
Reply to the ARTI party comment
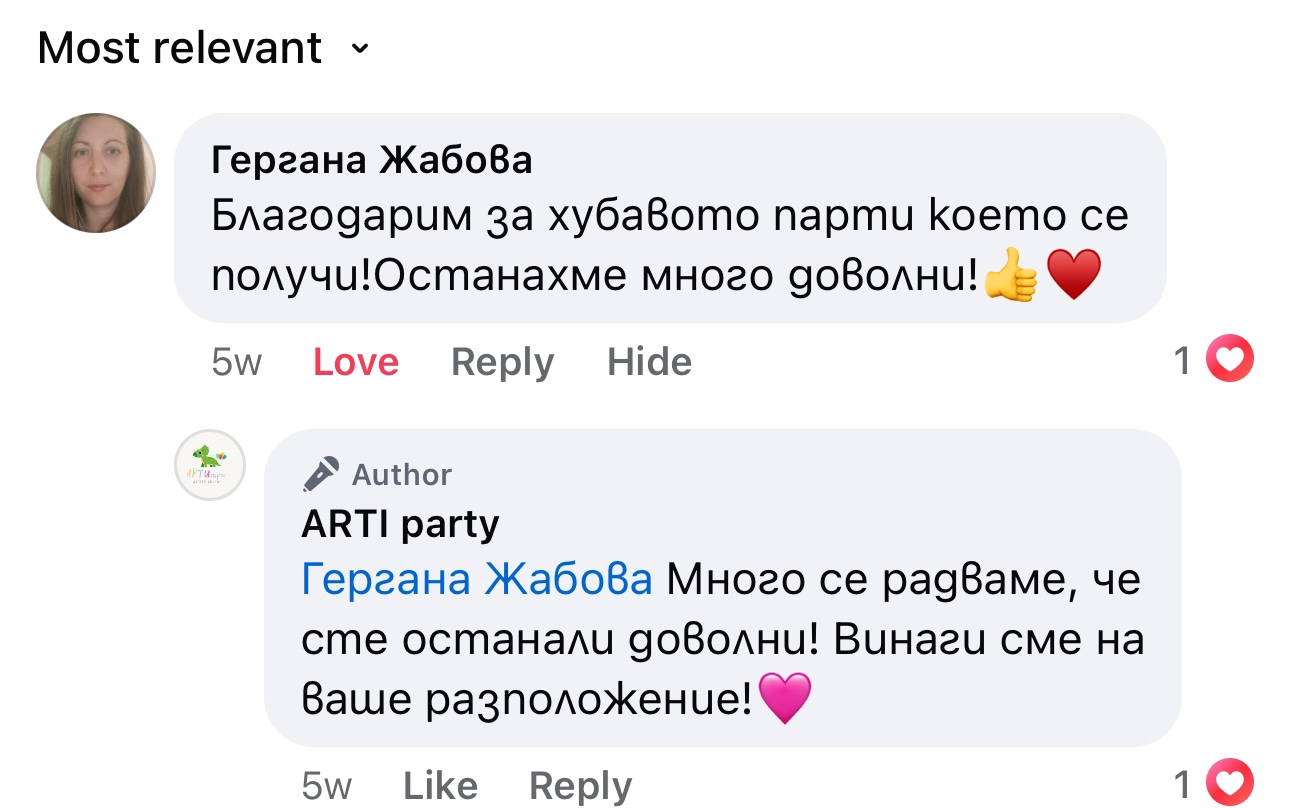point(580,786)
